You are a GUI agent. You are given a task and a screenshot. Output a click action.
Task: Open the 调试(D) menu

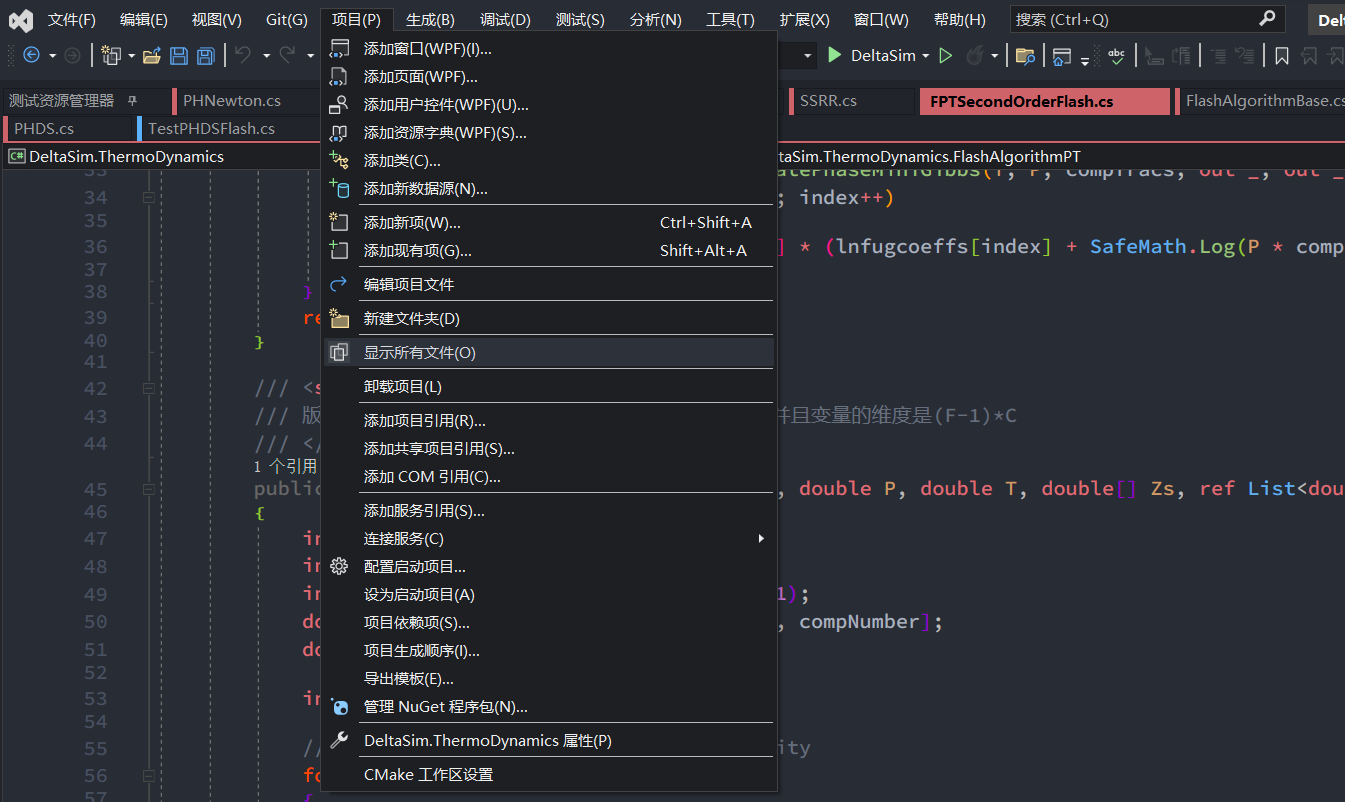(505, 20)
